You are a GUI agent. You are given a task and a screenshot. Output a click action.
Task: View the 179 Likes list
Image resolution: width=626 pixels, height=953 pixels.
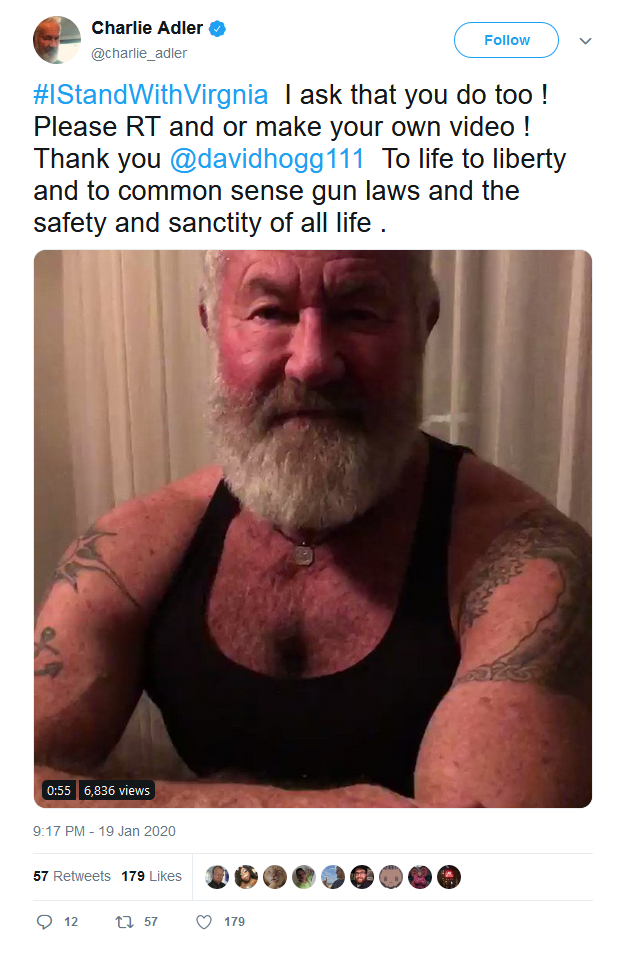(x=151, y=876)
